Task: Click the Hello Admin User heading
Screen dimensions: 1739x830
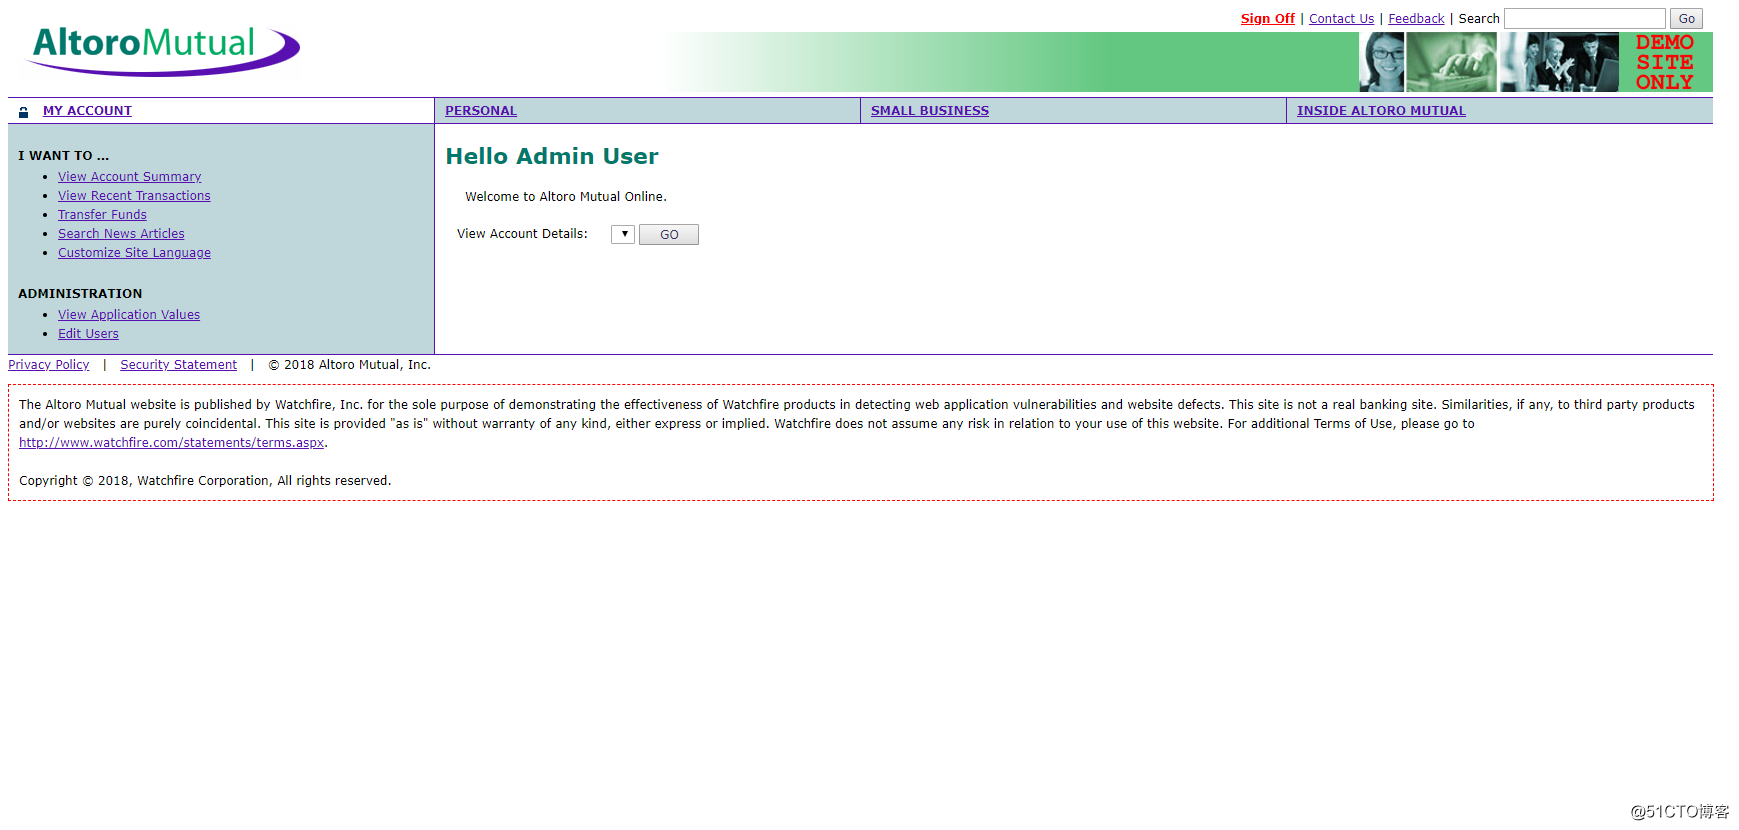Action: click(x=552, y=156)
